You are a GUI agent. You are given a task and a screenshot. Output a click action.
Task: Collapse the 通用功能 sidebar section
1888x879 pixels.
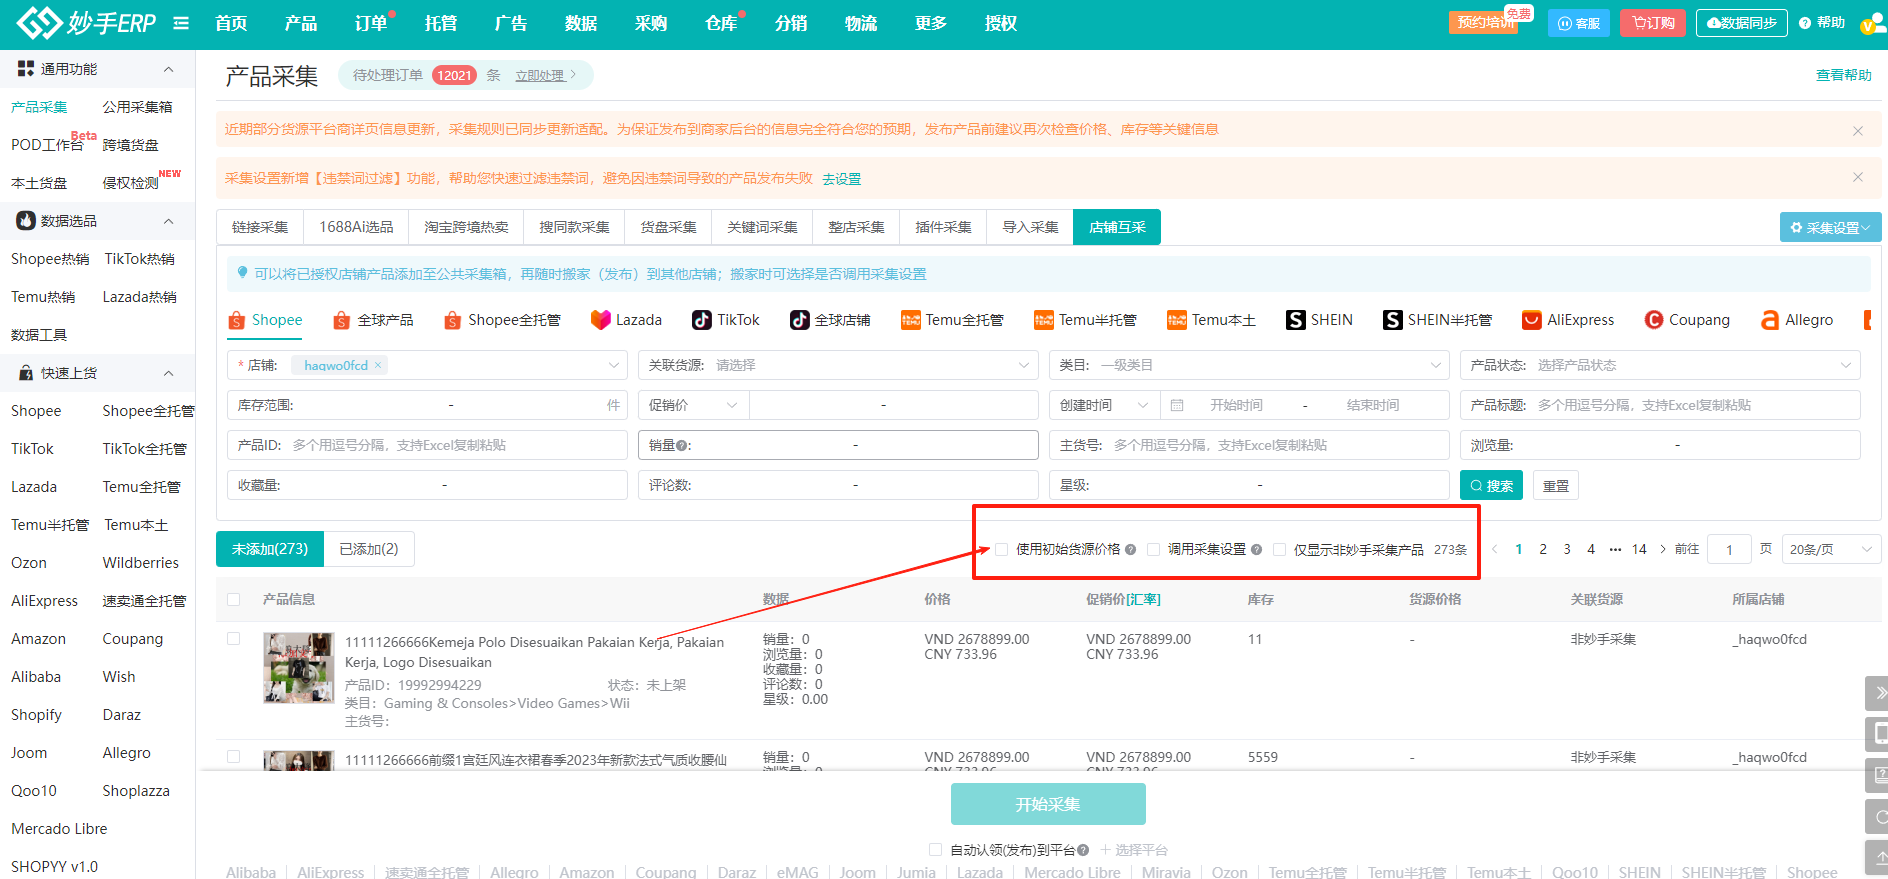coord(168,69)
